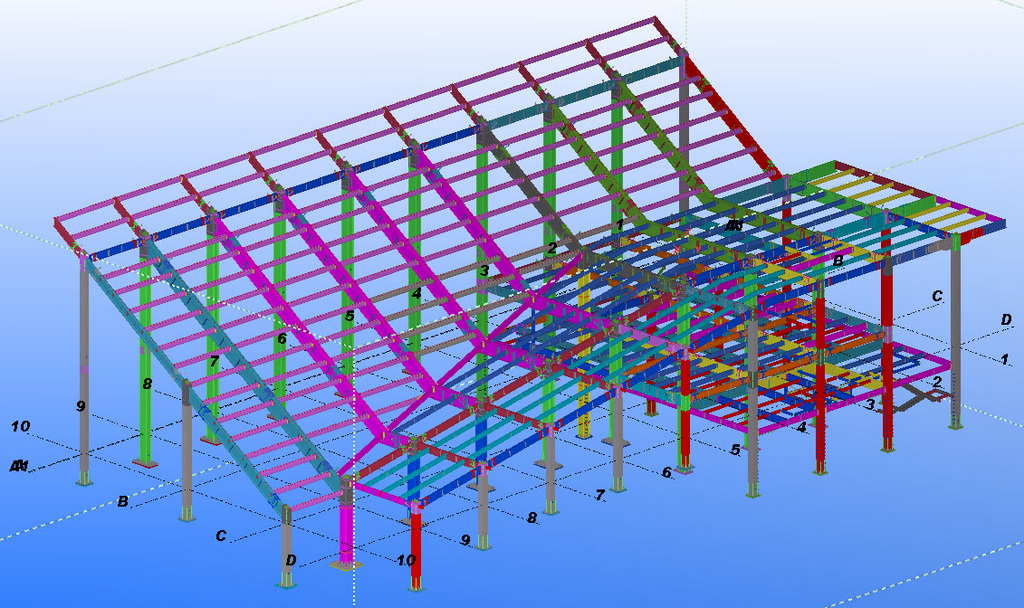Click grid label B between the left gray columns
The width and height of the screenshot is (1024, 608).
click(123, 502)
